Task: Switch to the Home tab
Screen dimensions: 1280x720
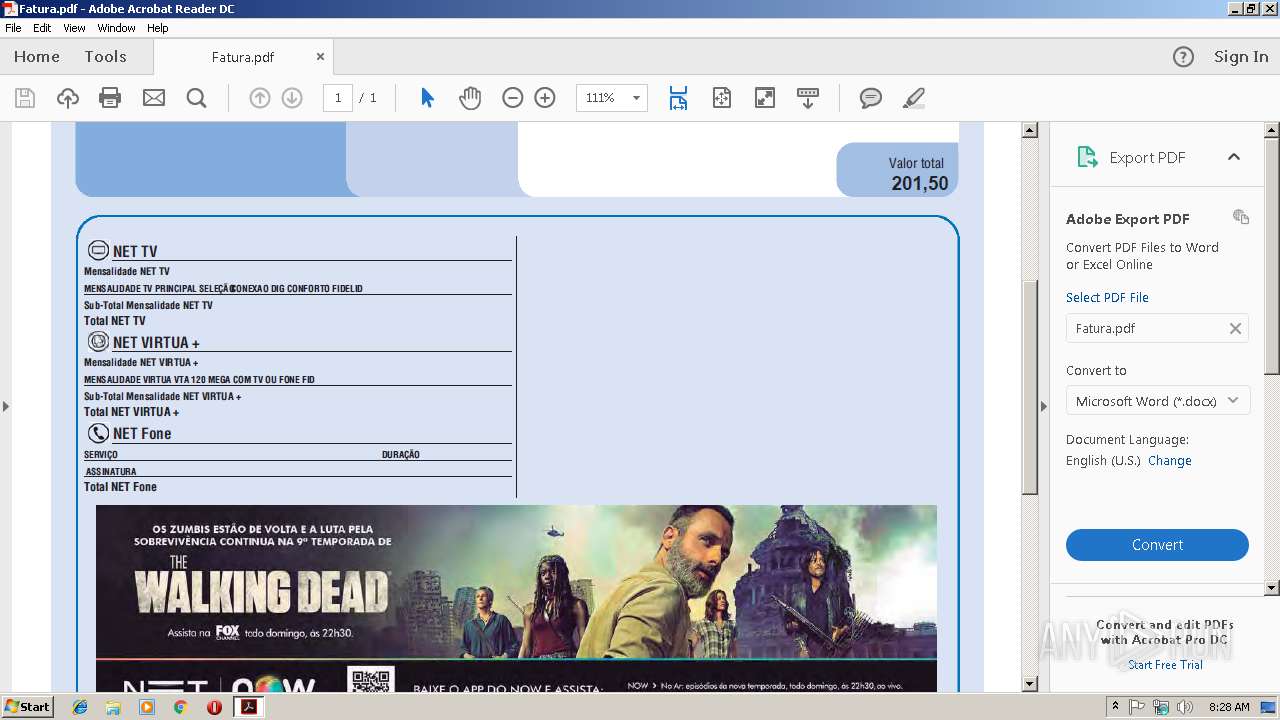Action: 37,57
